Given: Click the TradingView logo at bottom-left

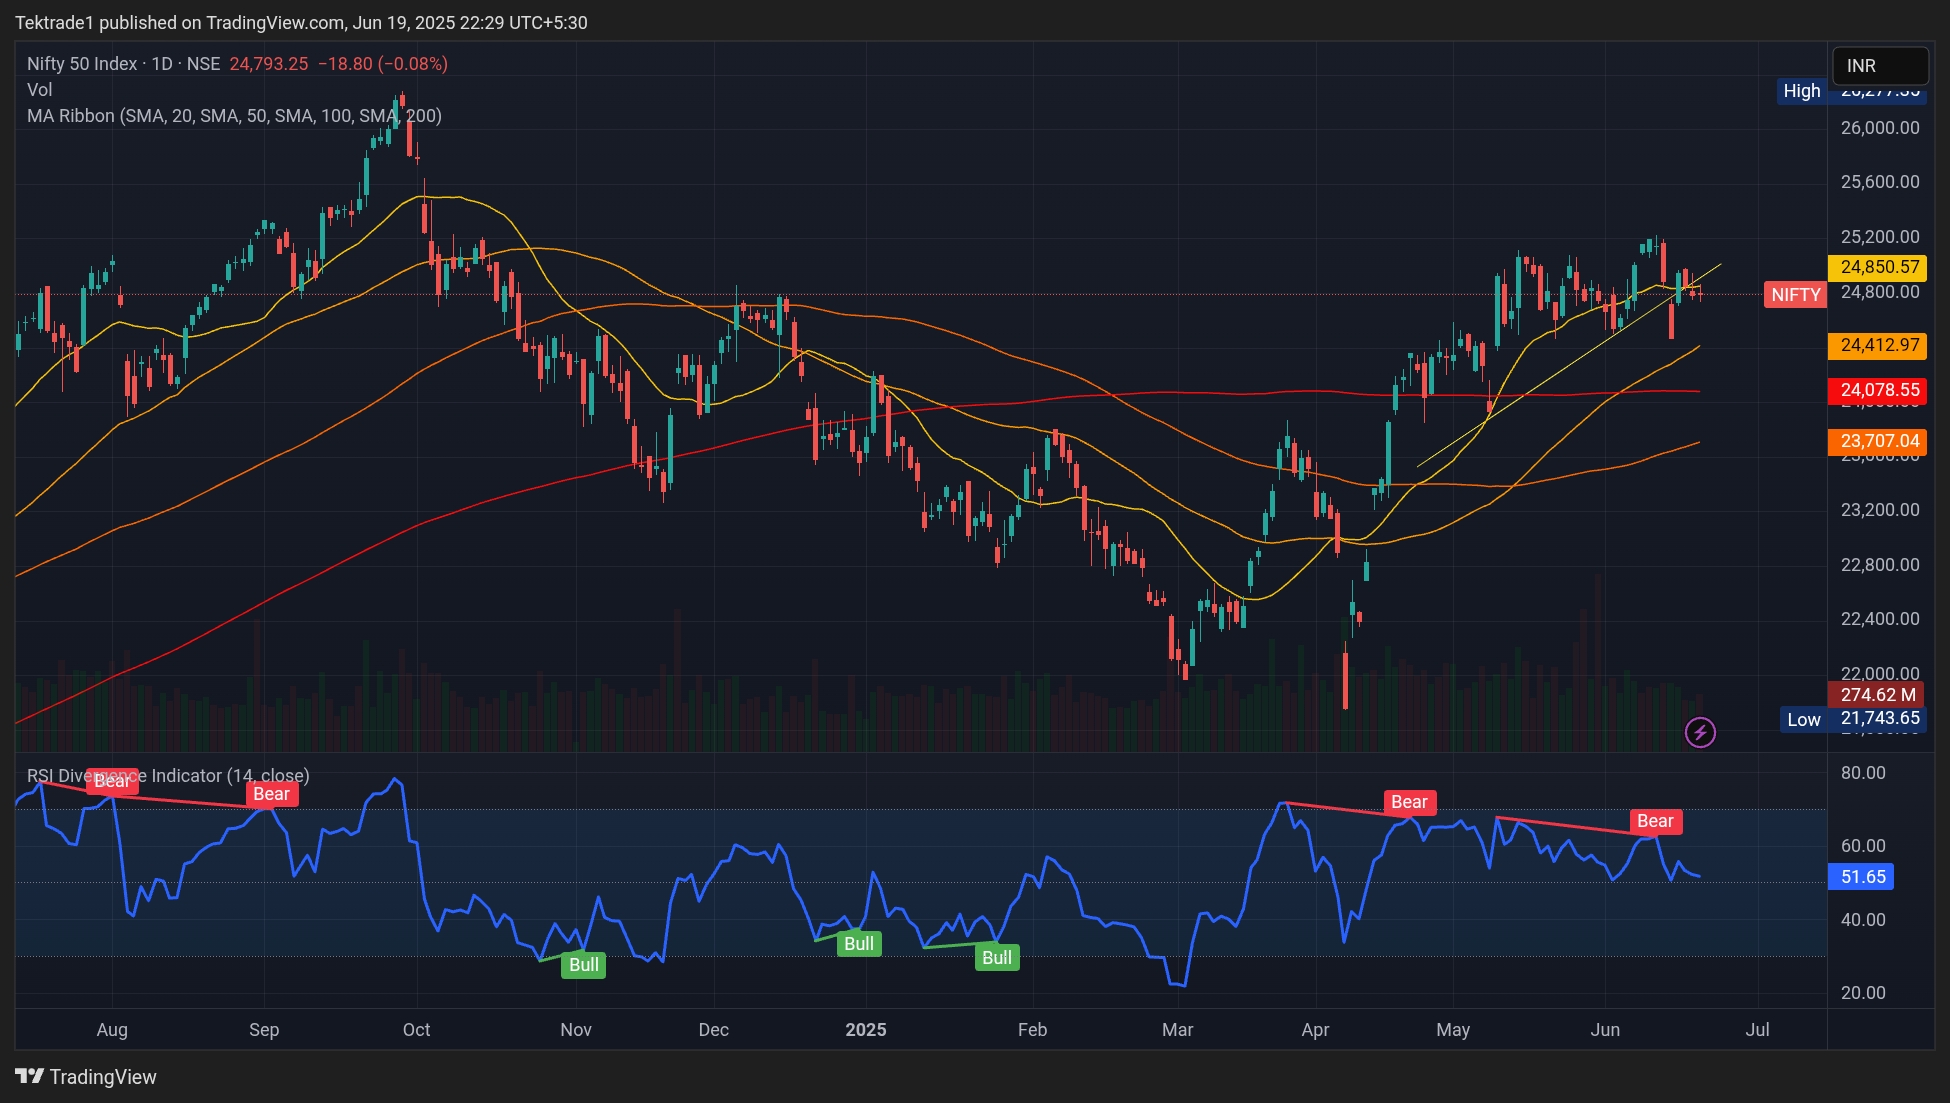Looking at the screenshot, I should 86,1077.
